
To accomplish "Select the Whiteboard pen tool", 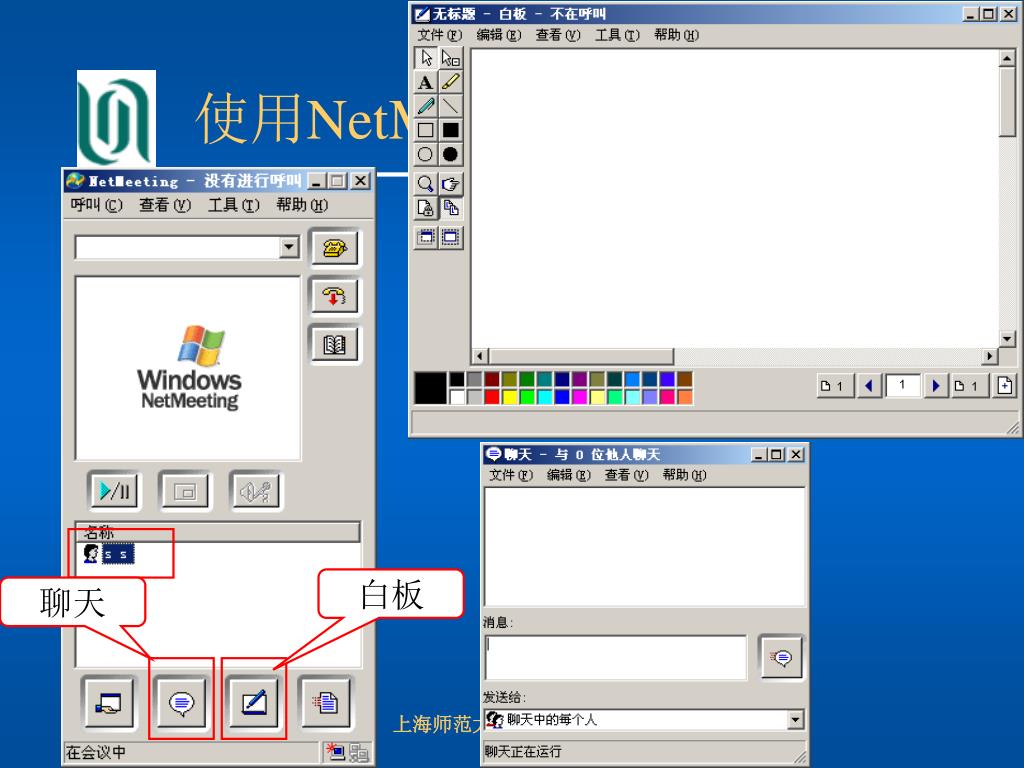I will [426, 106].
